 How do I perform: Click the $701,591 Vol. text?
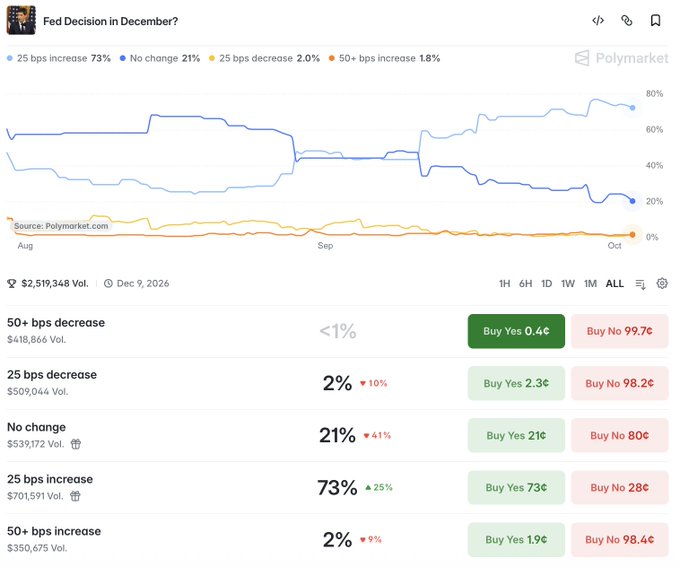pos(35,496)
